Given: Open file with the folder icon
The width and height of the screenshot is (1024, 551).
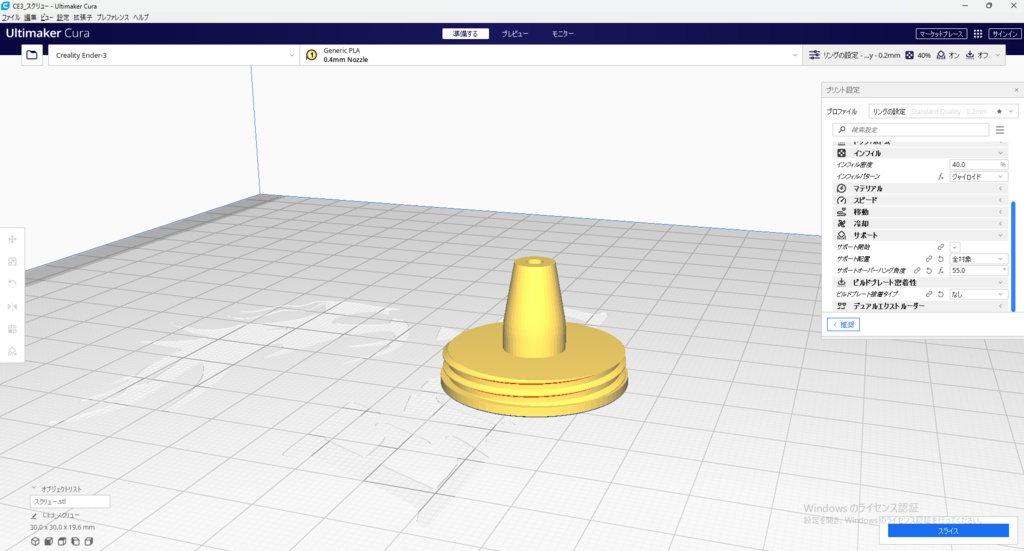Looking at the screenshot, I should [31, 55].
